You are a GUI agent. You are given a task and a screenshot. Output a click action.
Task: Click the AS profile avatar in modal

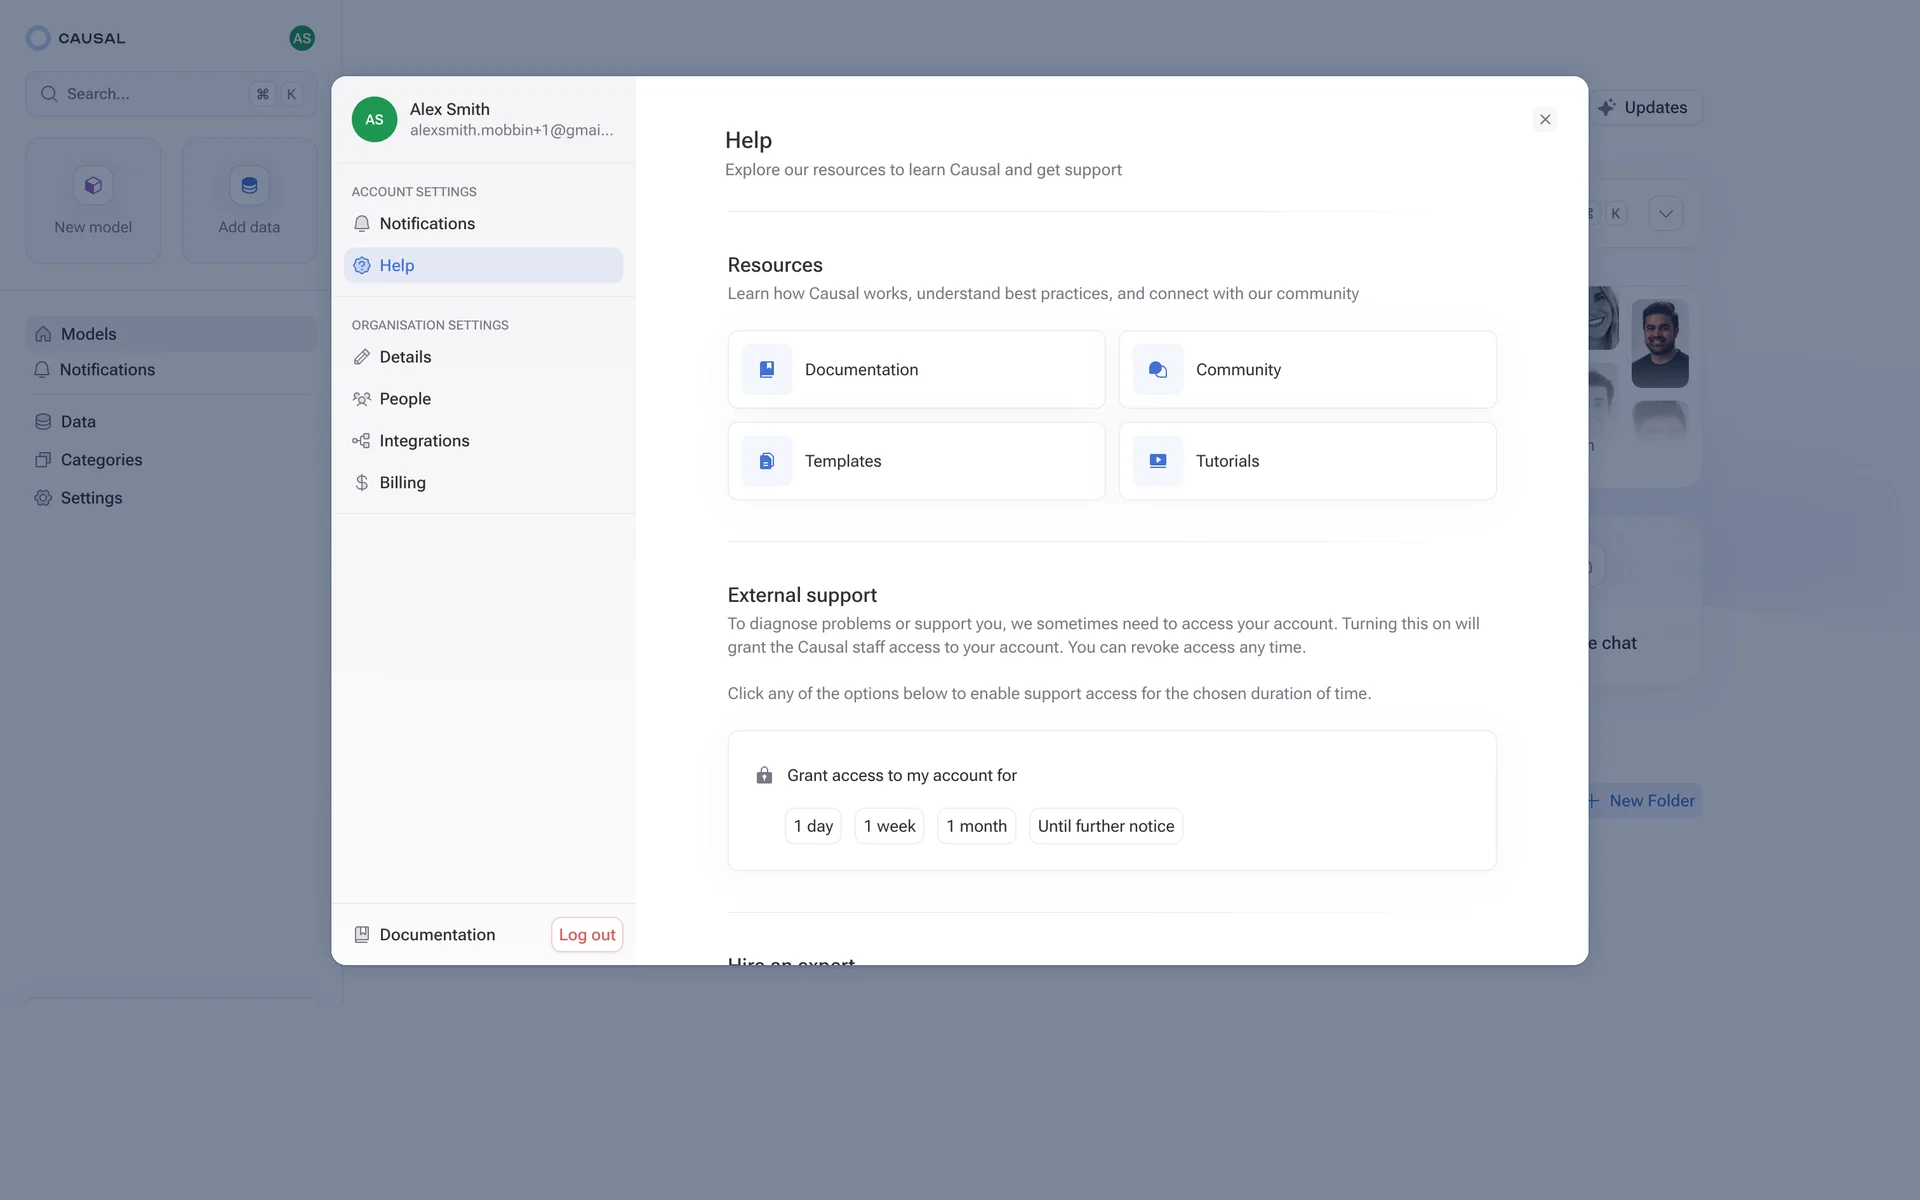(374, 119)
